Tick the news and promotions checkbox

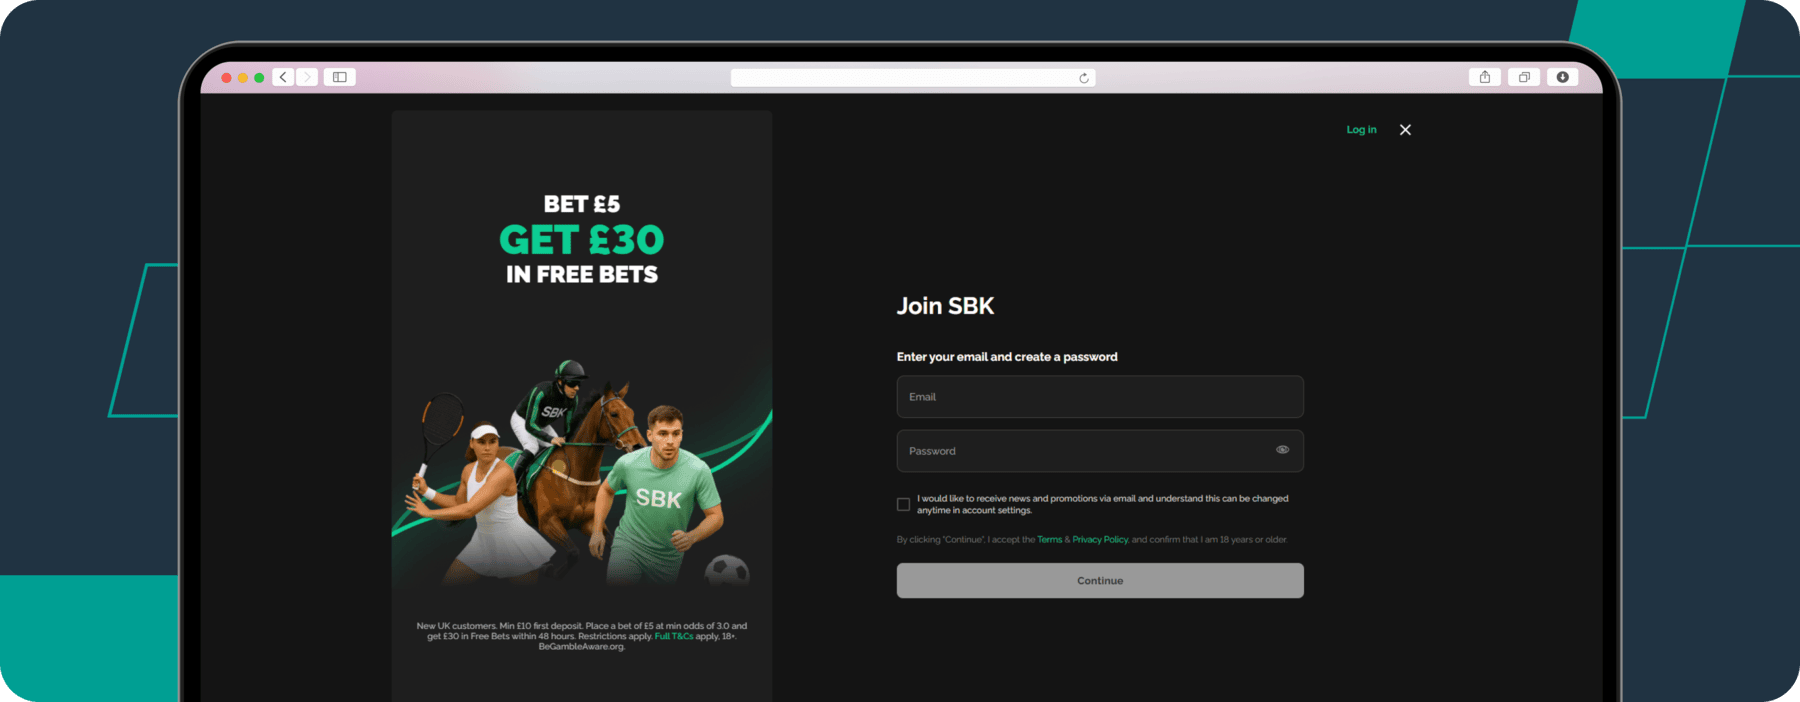coord(903,504)
